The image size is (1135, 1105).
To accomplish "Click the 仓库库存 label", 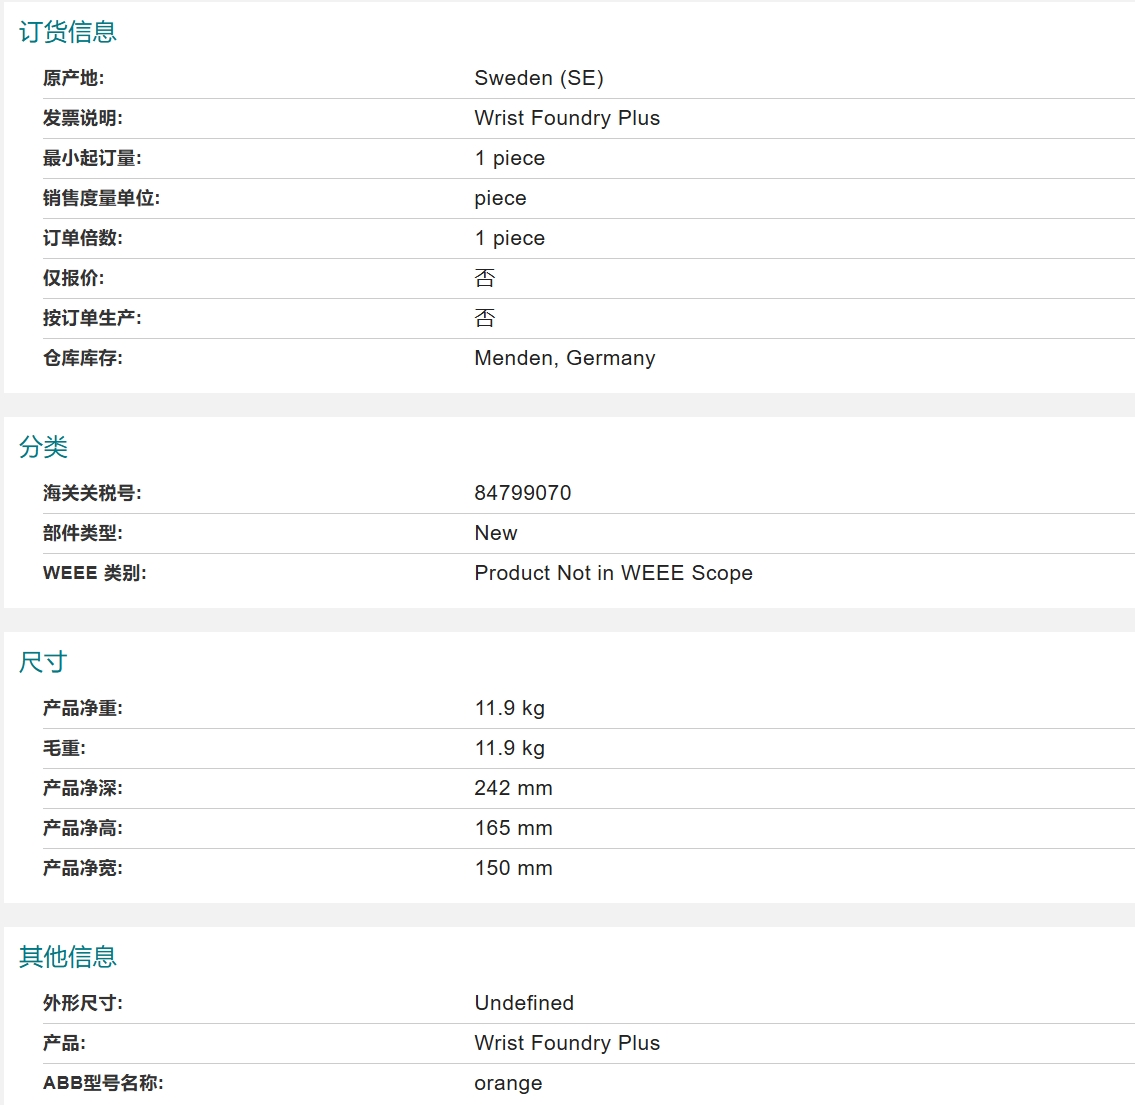I will tap(83, 358).
